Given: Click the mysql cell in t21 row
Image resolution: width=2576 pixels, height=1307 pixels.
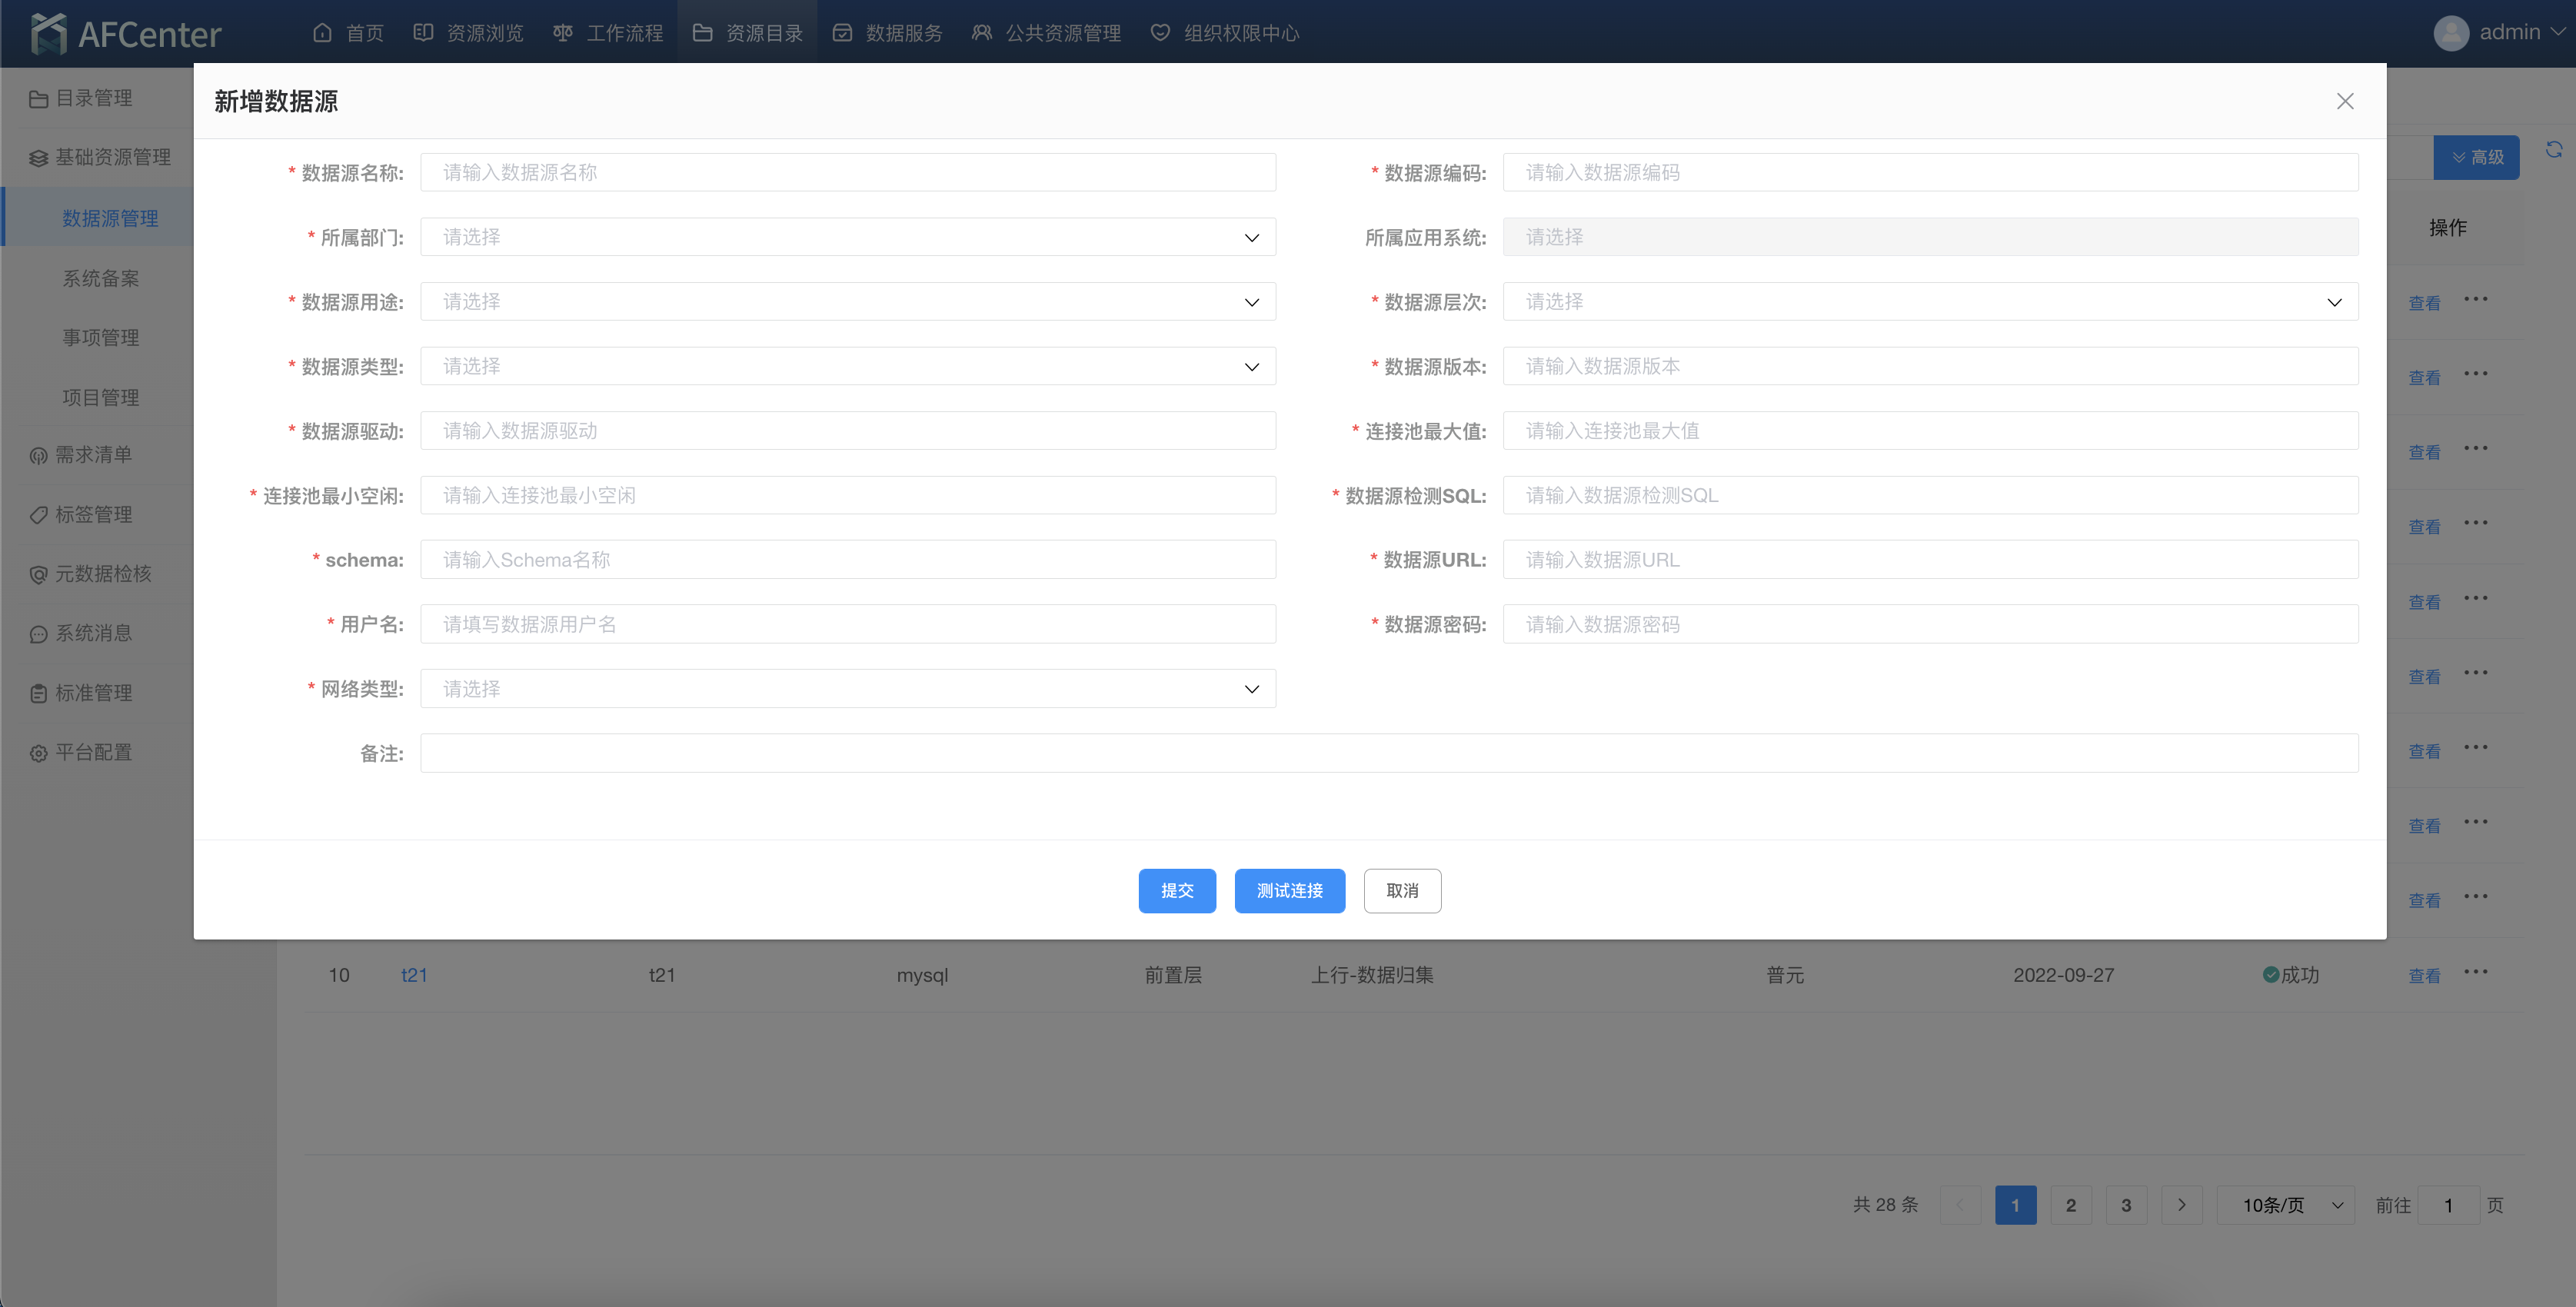Looking at the screenshot, I should click(922, 975).
